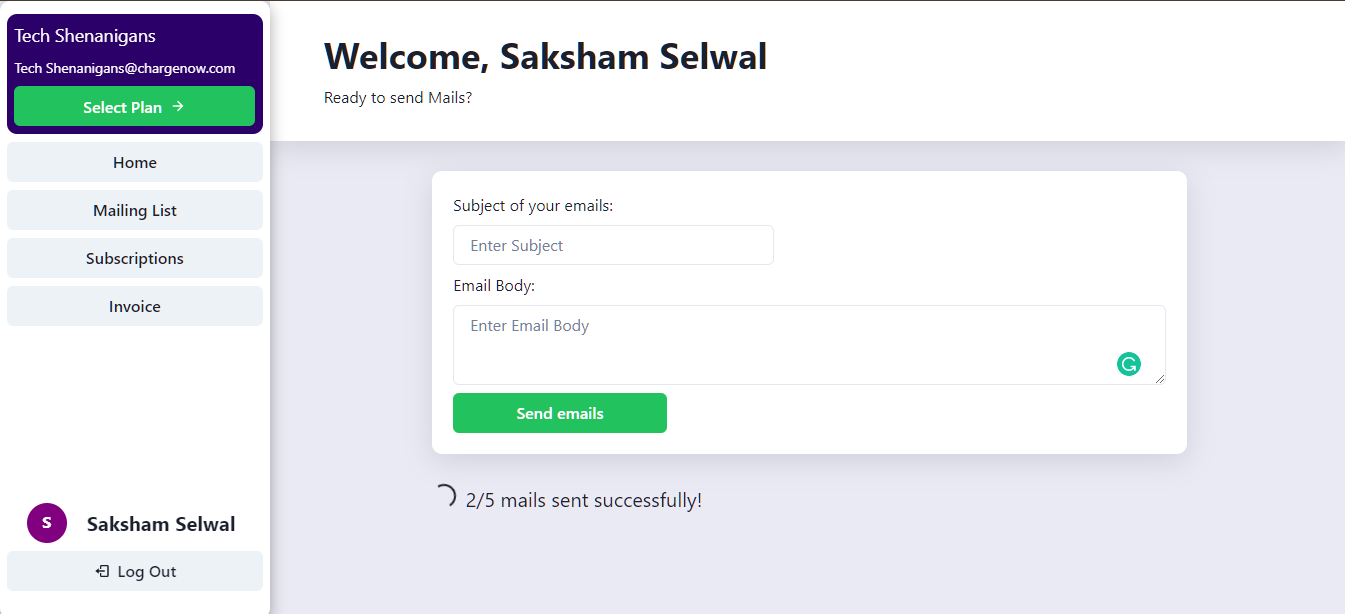This screenshot has width=1345, height=614.
Task: Click the Tech Shenanigans organization name
Action: [x=86, y=36]
